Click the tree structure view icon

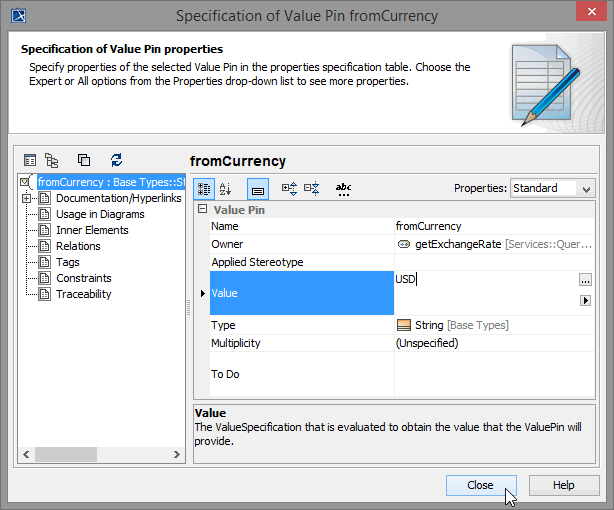(52, 160)
